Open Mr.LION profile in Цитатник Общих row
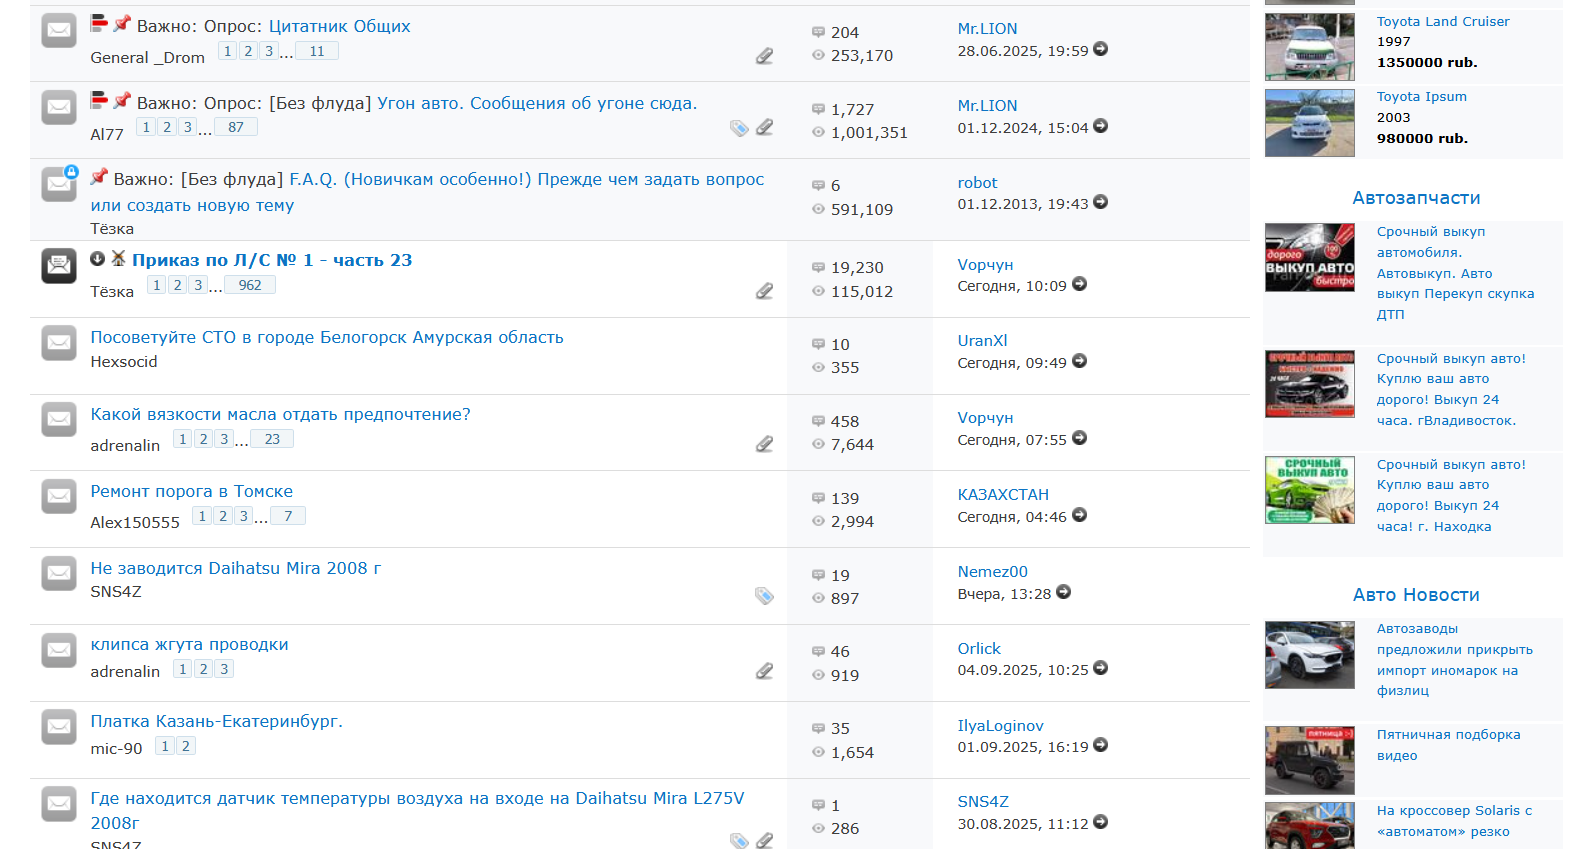Image resolution: width=1578 pixels, height=849 pixels. coord(987,29)
